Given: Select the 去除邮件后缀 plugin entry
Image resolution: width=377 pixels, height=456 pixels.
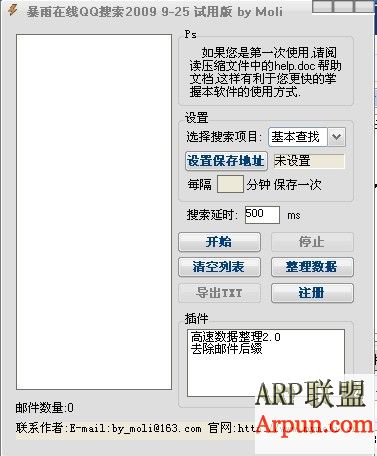Looking at the screenshot, I should (x=226, y=349).
